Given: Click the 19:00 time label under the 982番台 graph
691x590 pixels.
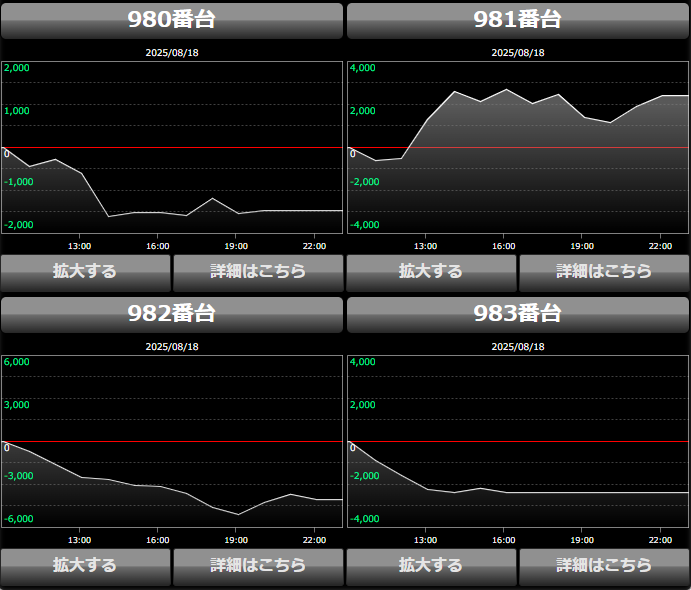Looking at the screenshot, I should coord(236,540).
